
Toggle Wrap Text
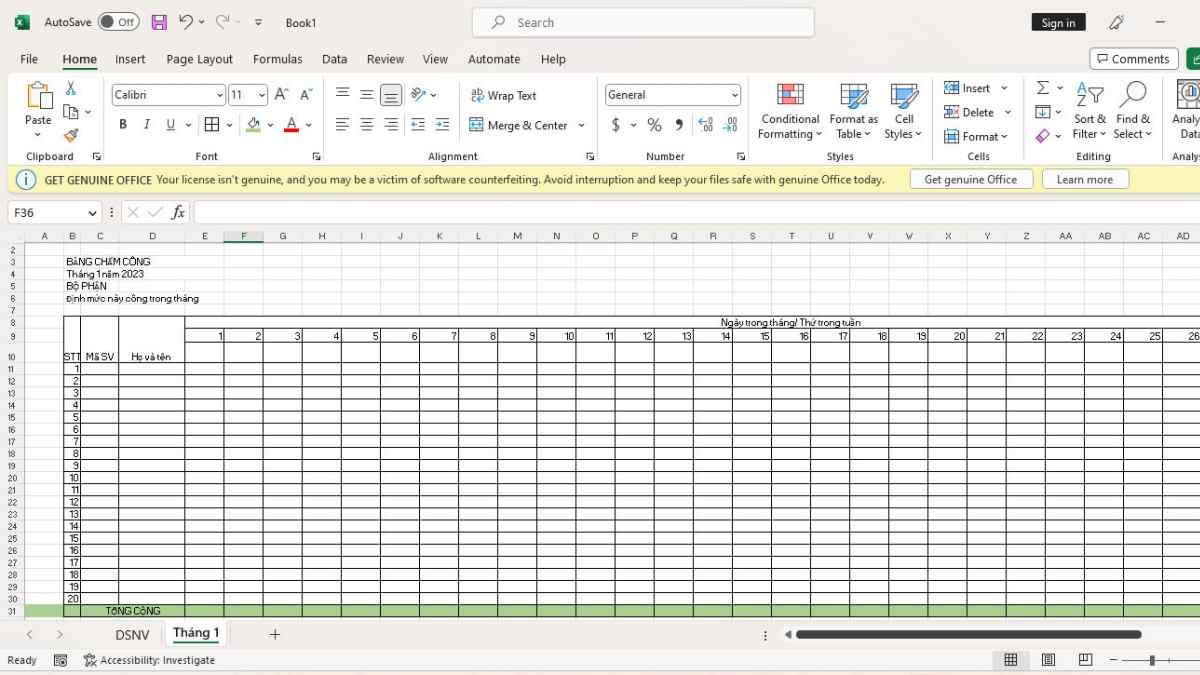[503, 95]
